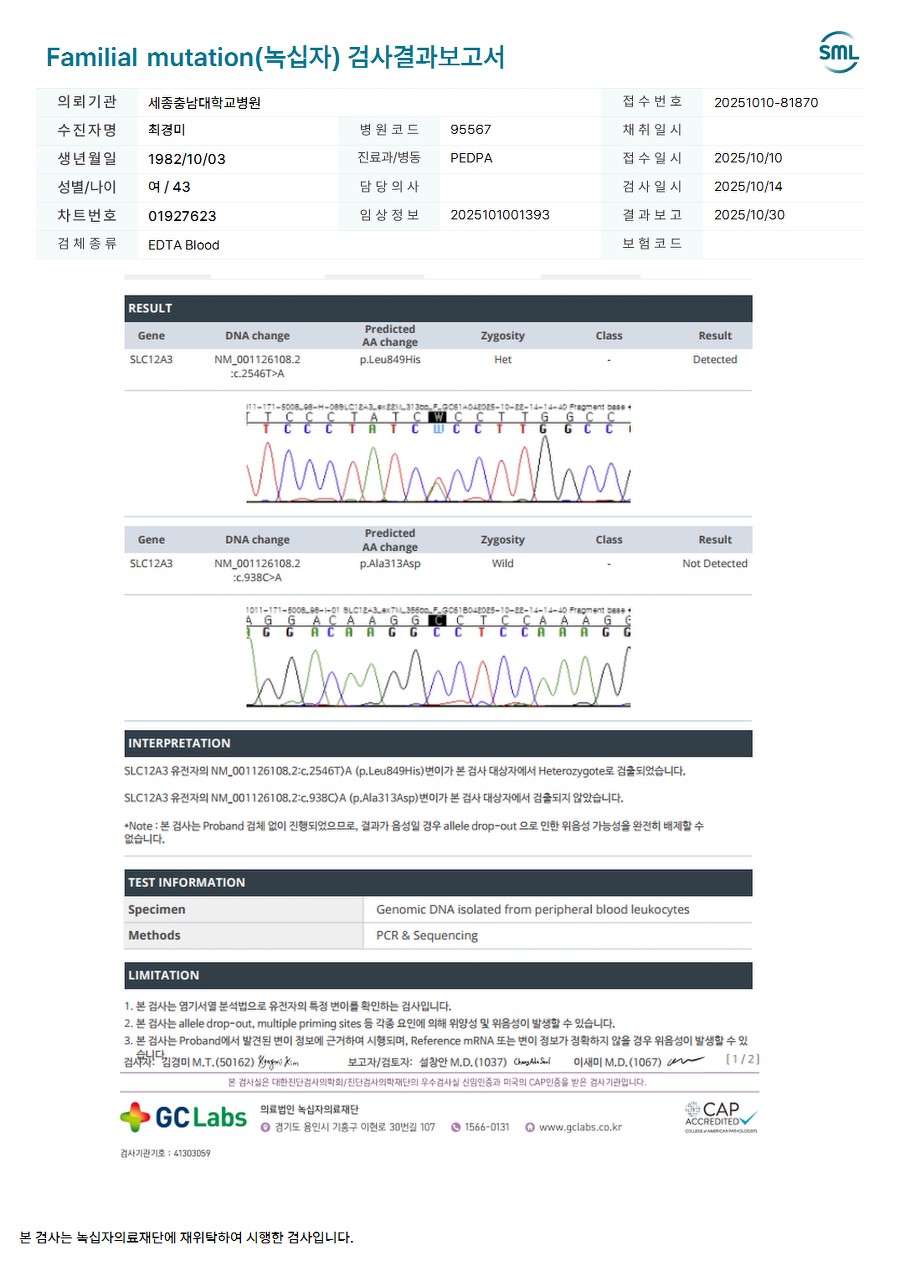900x1271 pixels.
Task: Click the INTERPRETATION section header
Action: 438,743
